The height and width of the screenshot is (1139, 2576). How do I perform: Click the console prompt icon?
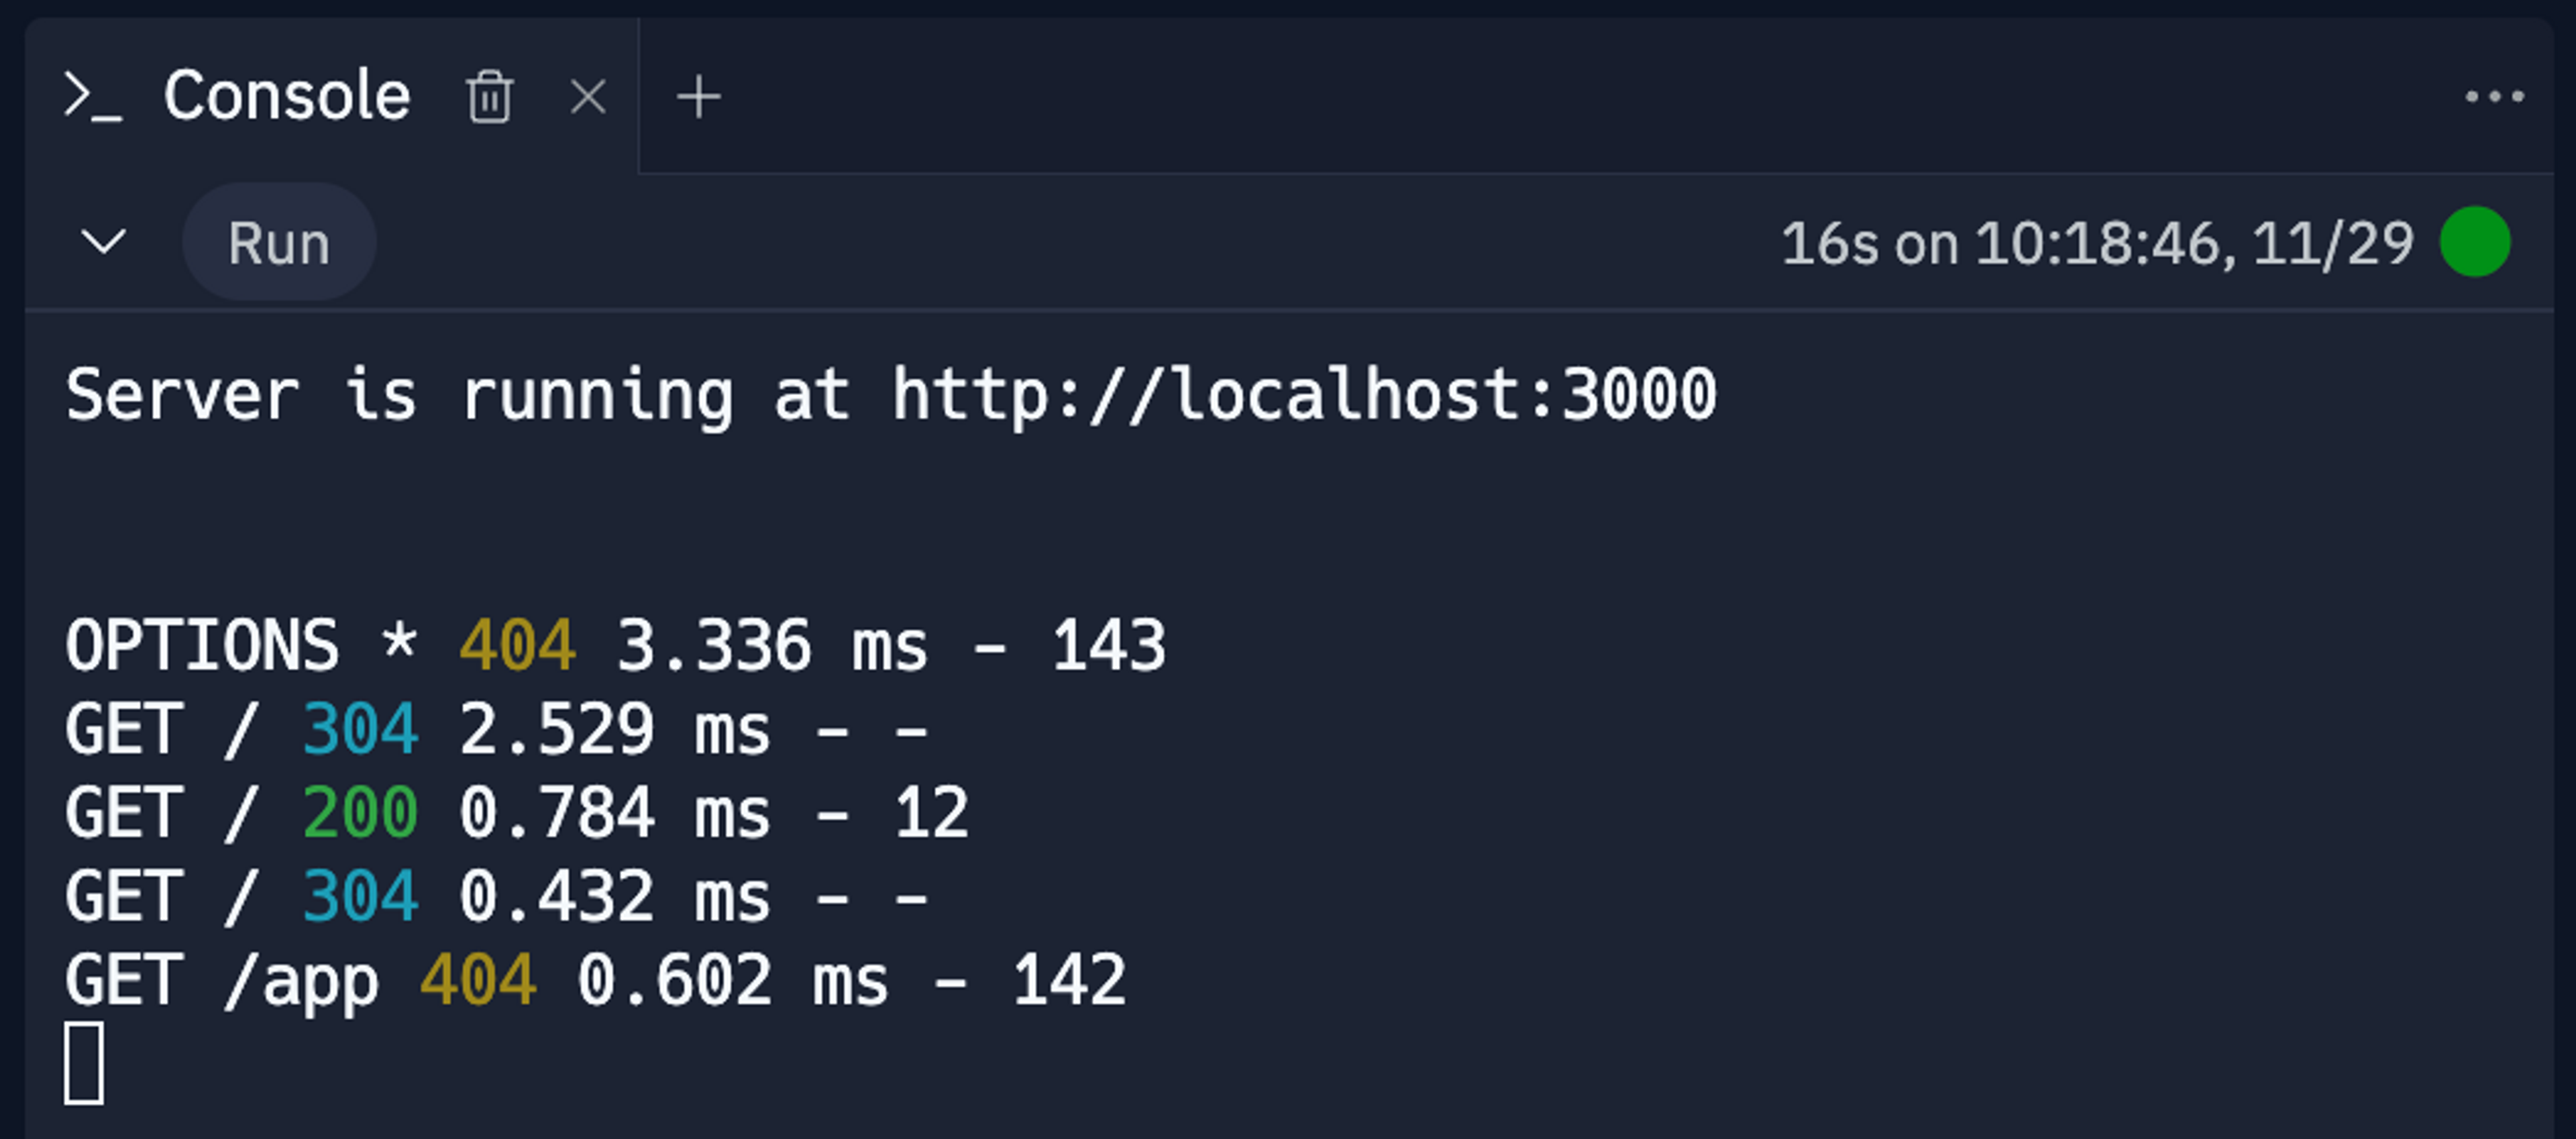[x=93, y=97]
